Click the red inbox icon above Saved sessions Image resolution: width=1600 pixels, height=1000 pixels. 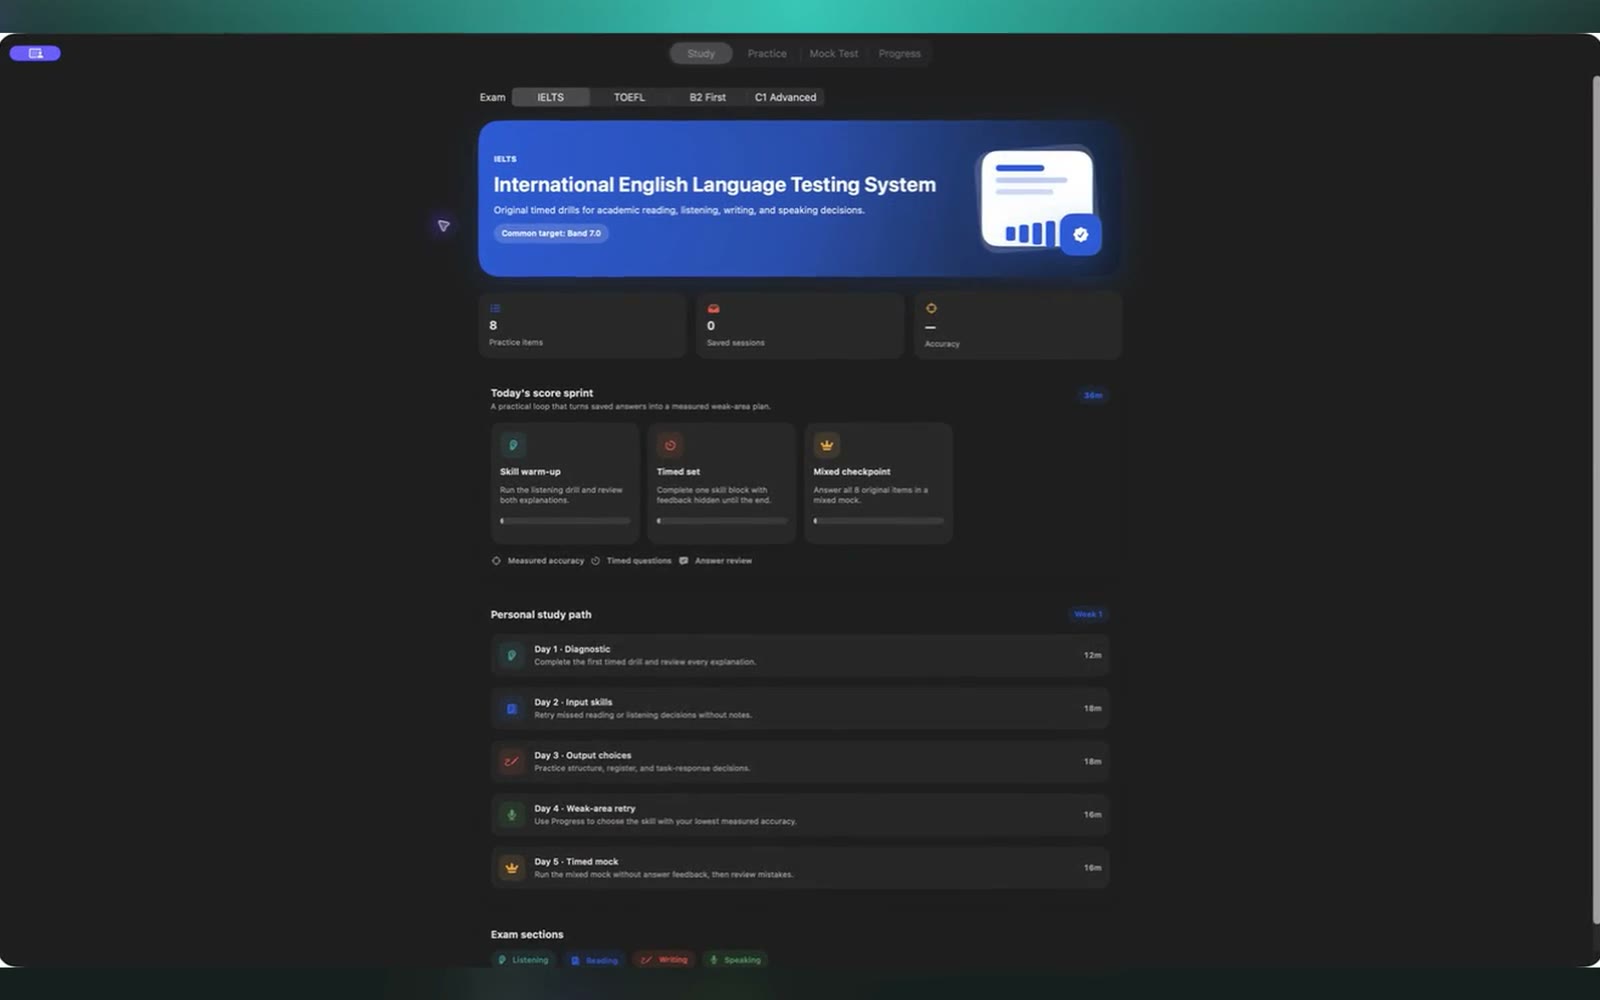pos(713,308)
